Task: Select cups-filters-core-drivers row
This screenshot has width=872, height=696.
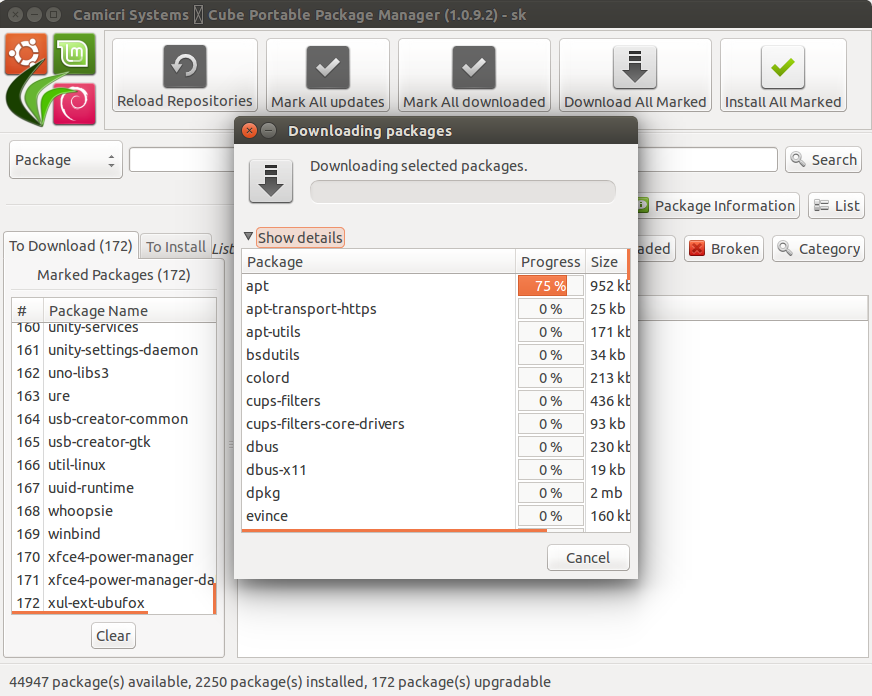Action: [x=436, y=424]
